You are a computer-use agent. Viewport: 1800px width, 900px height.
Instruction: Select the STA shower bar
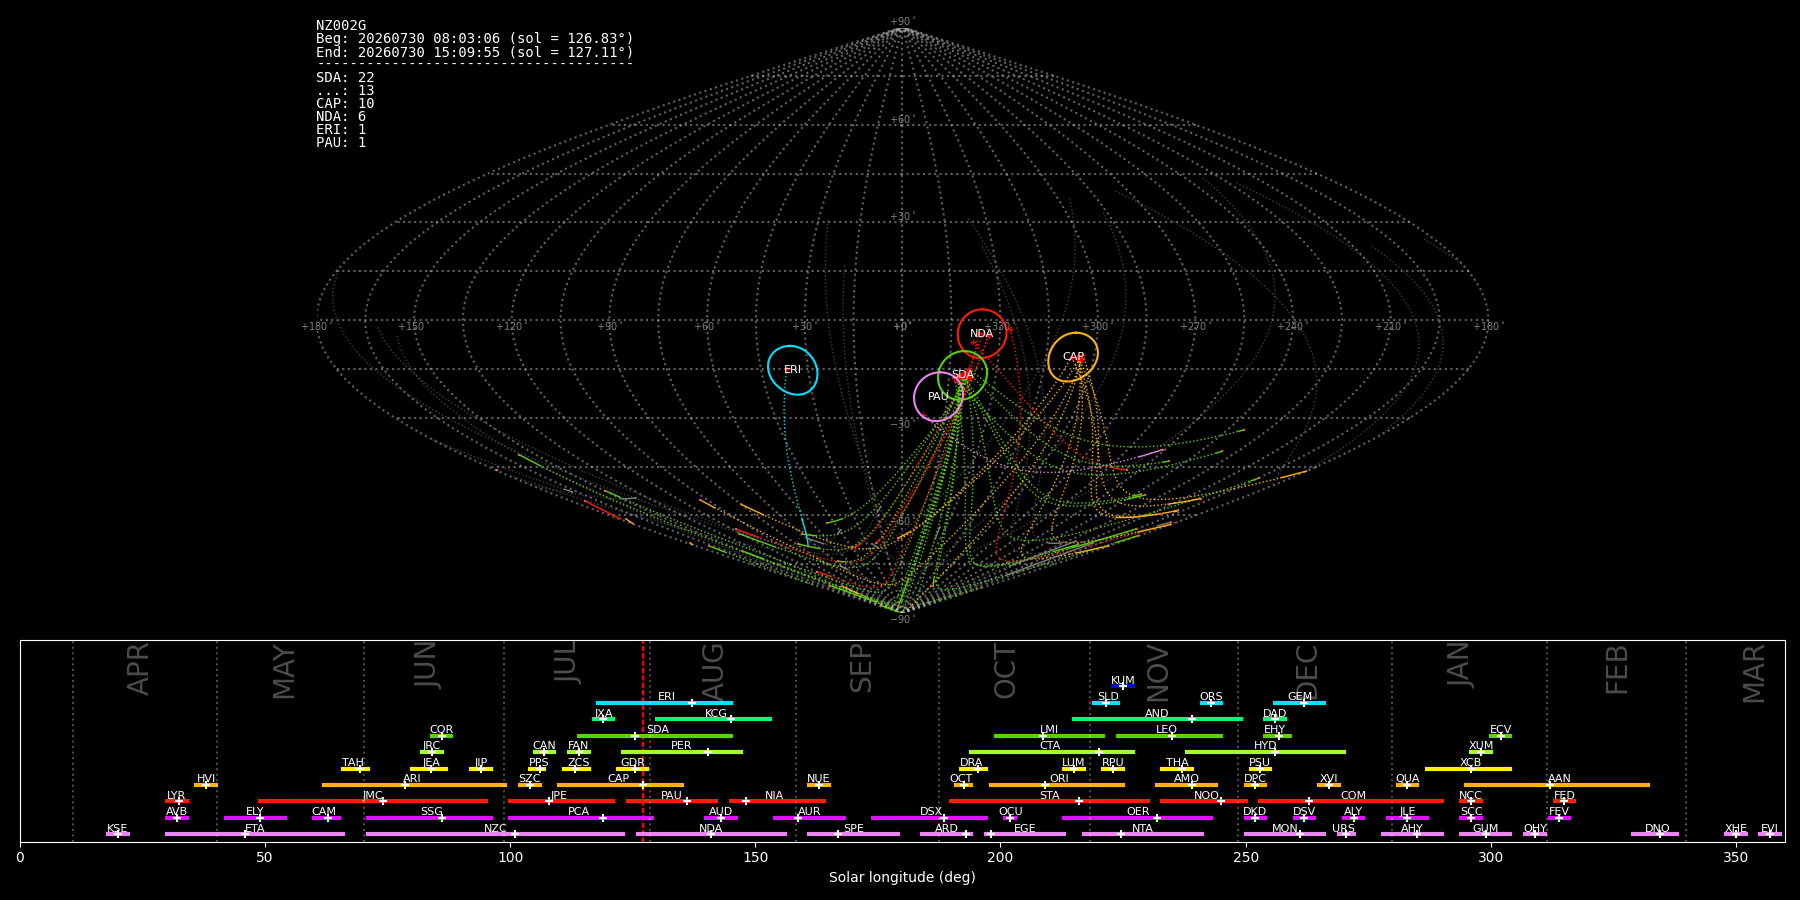(1049, 801)
